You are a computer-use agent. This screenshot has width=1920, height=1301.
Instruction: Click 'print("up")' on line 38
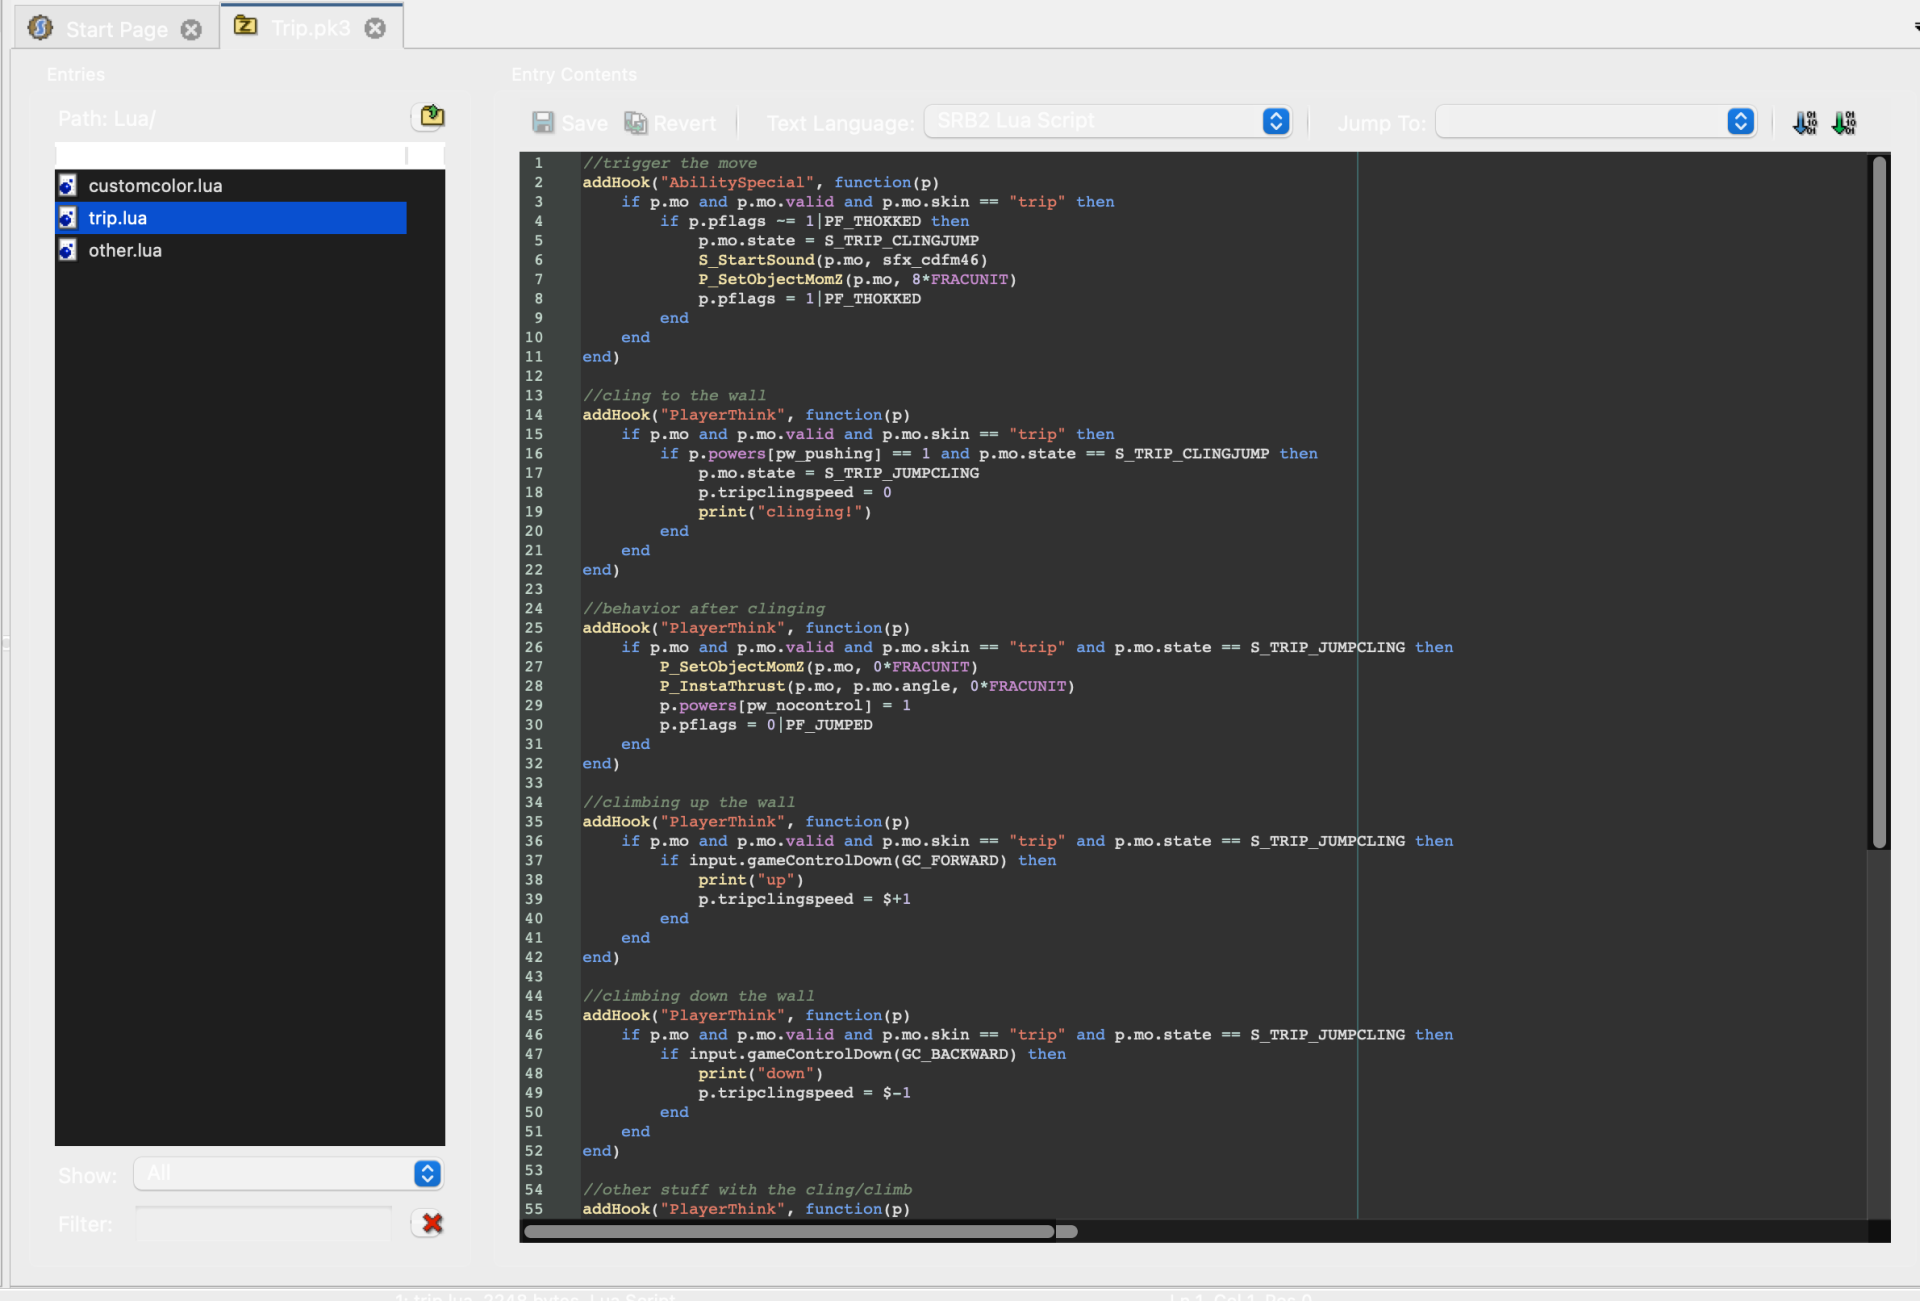pyautogui.click(x=751, y=880)
